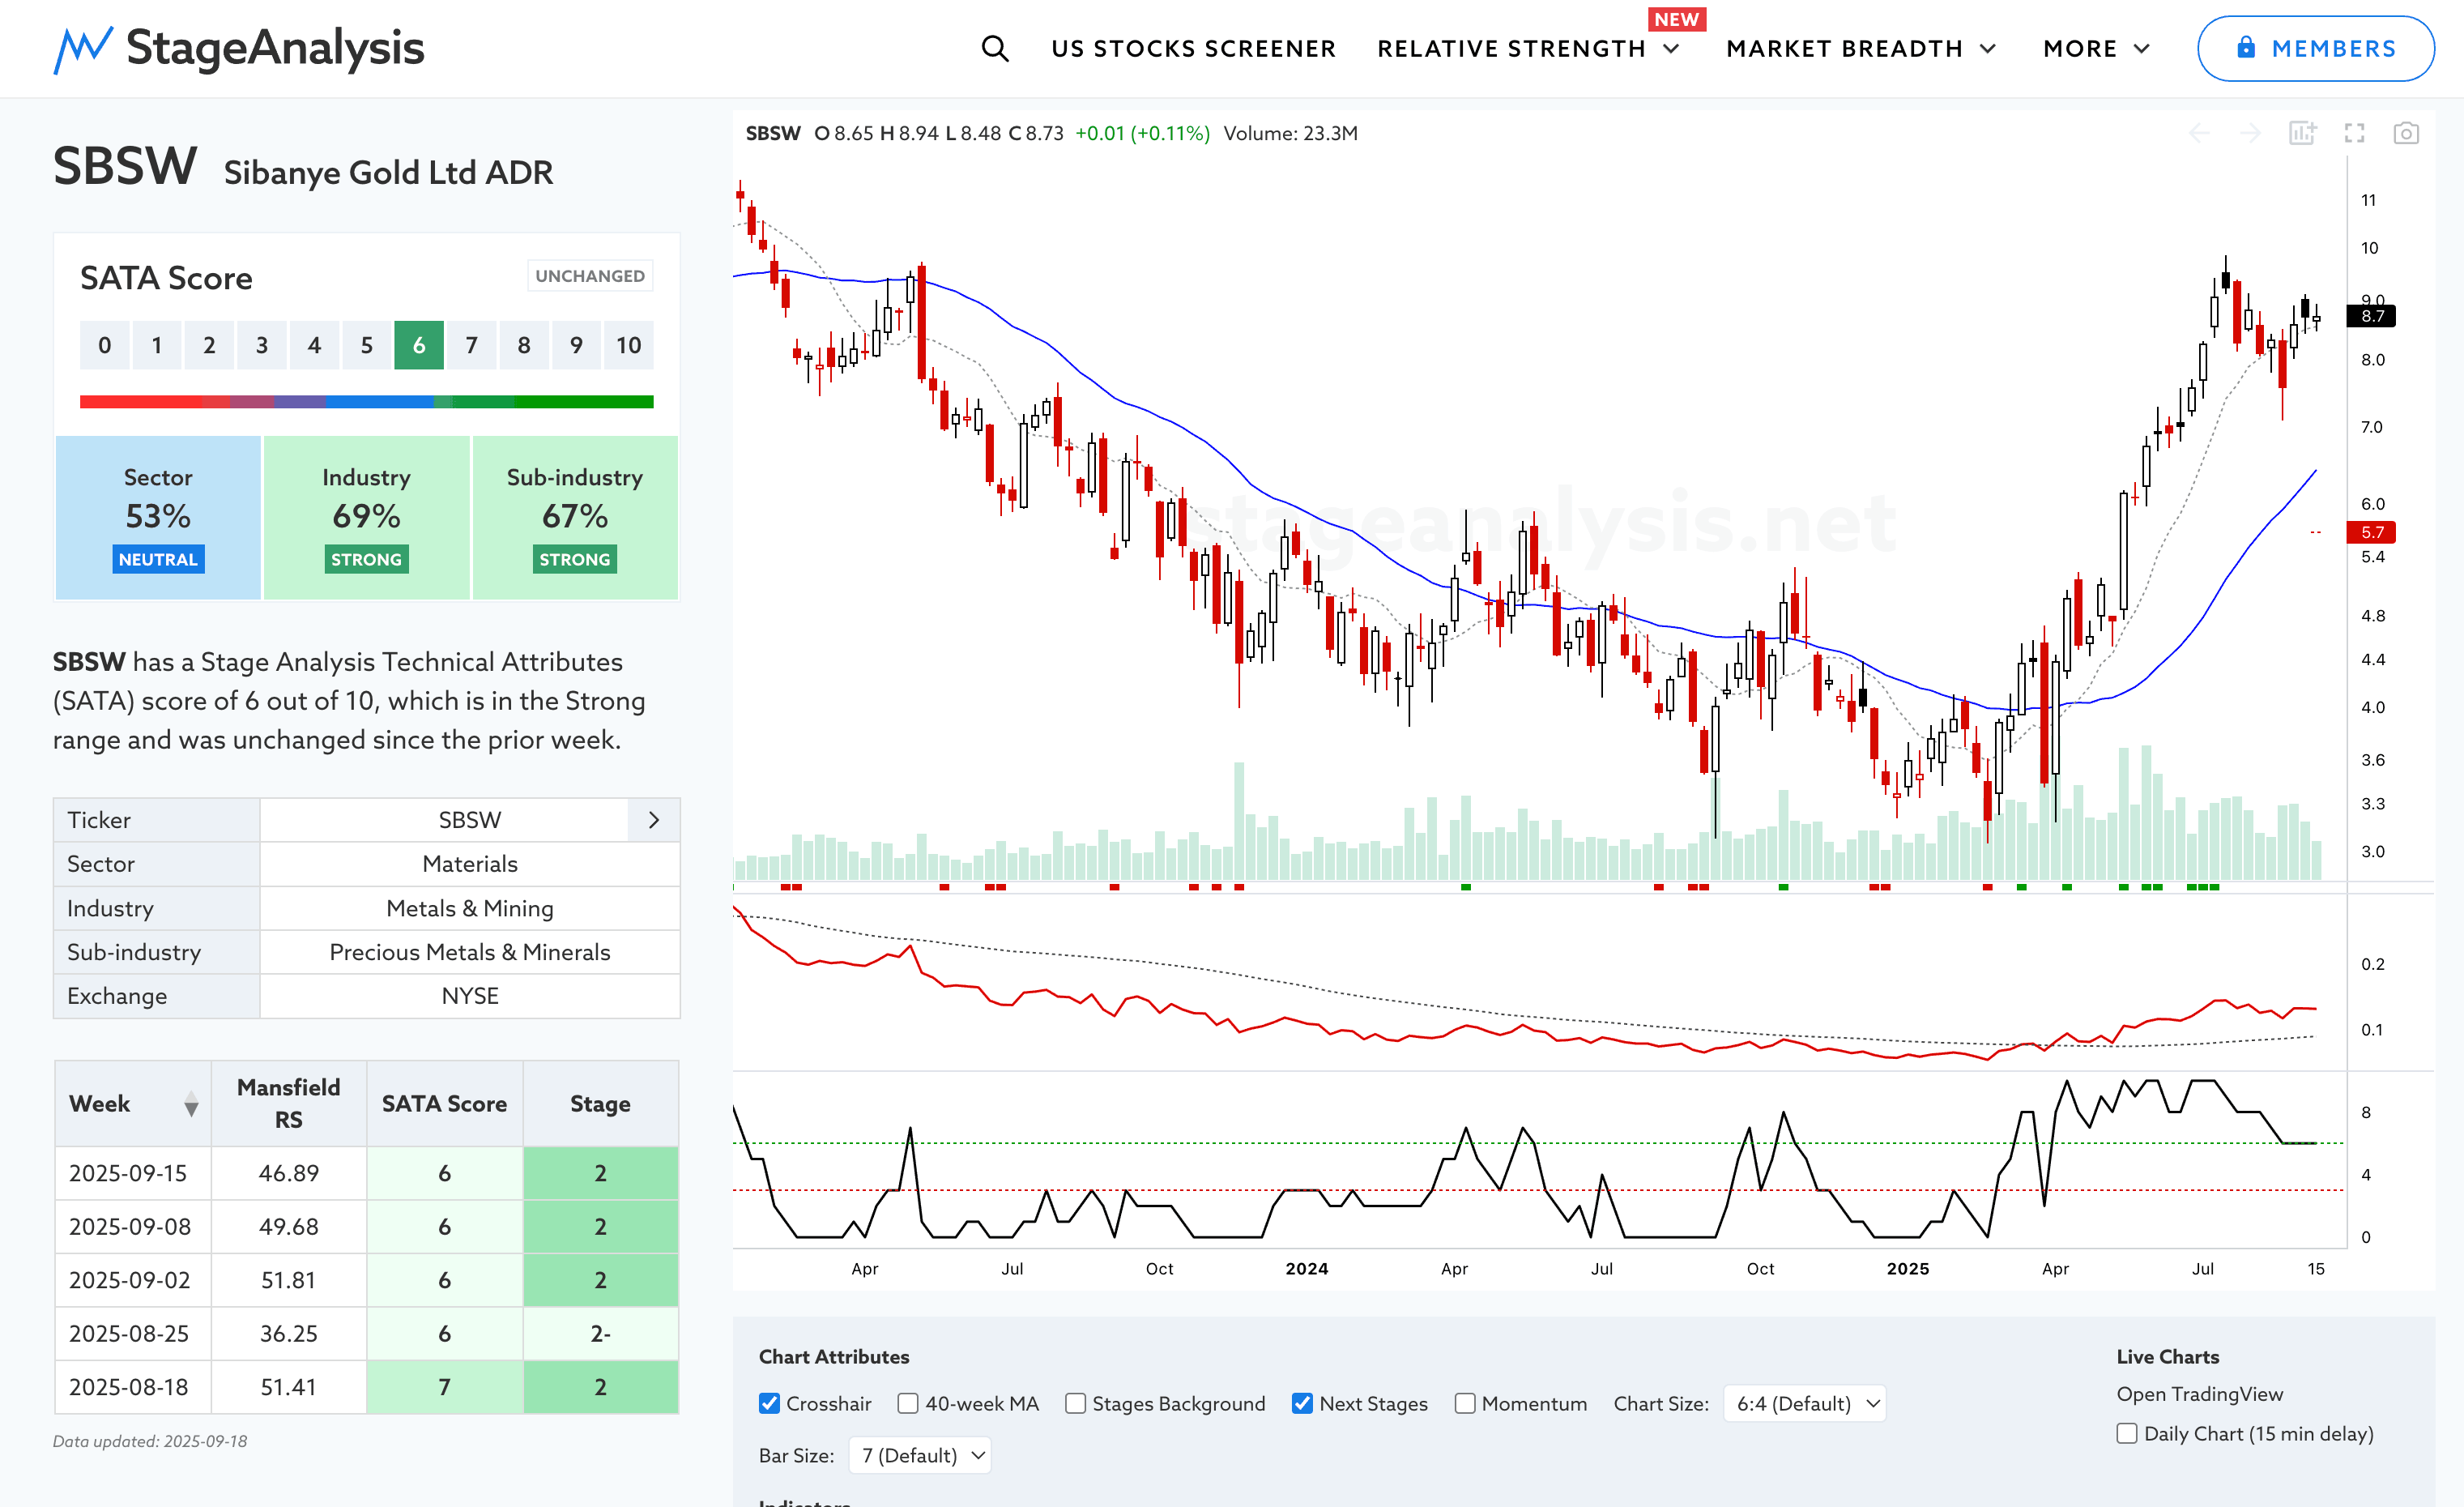Click the chart forward arrow icon
Image resolution: width=2464 pixels, height=1507 pixels.
pos(2250,133)
